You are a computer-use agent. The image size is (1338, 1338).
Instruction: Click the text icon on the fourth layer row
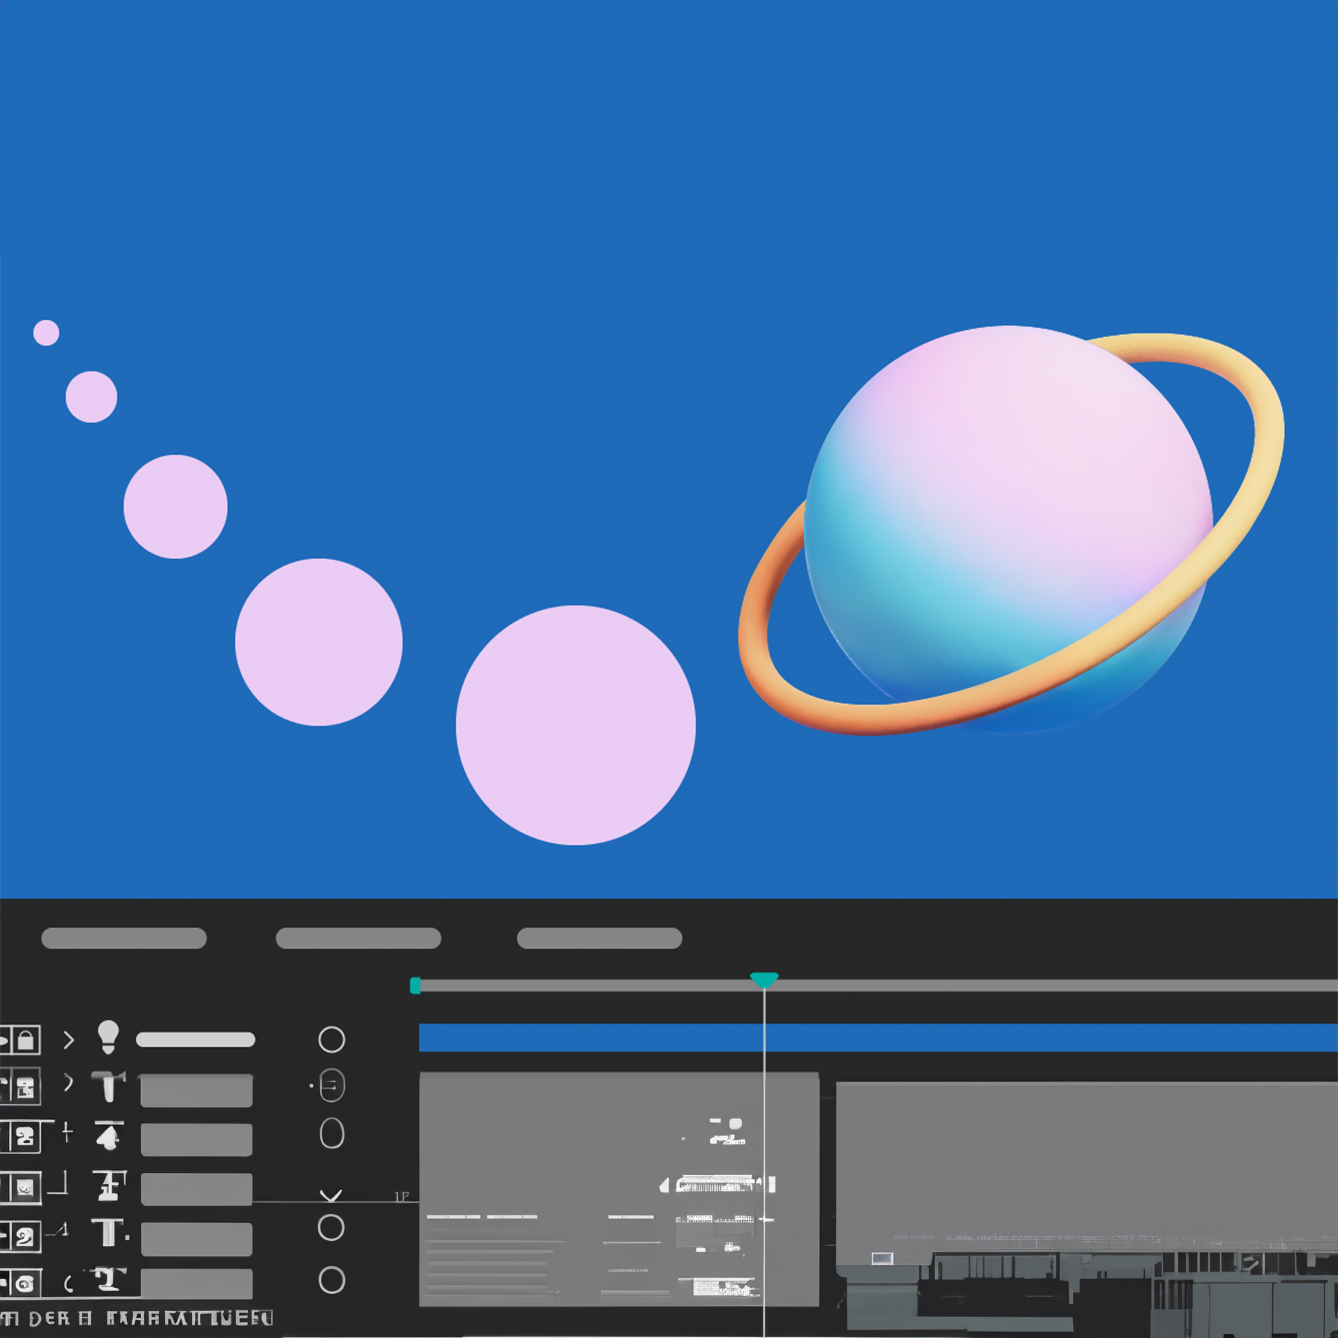(109, 1185)
